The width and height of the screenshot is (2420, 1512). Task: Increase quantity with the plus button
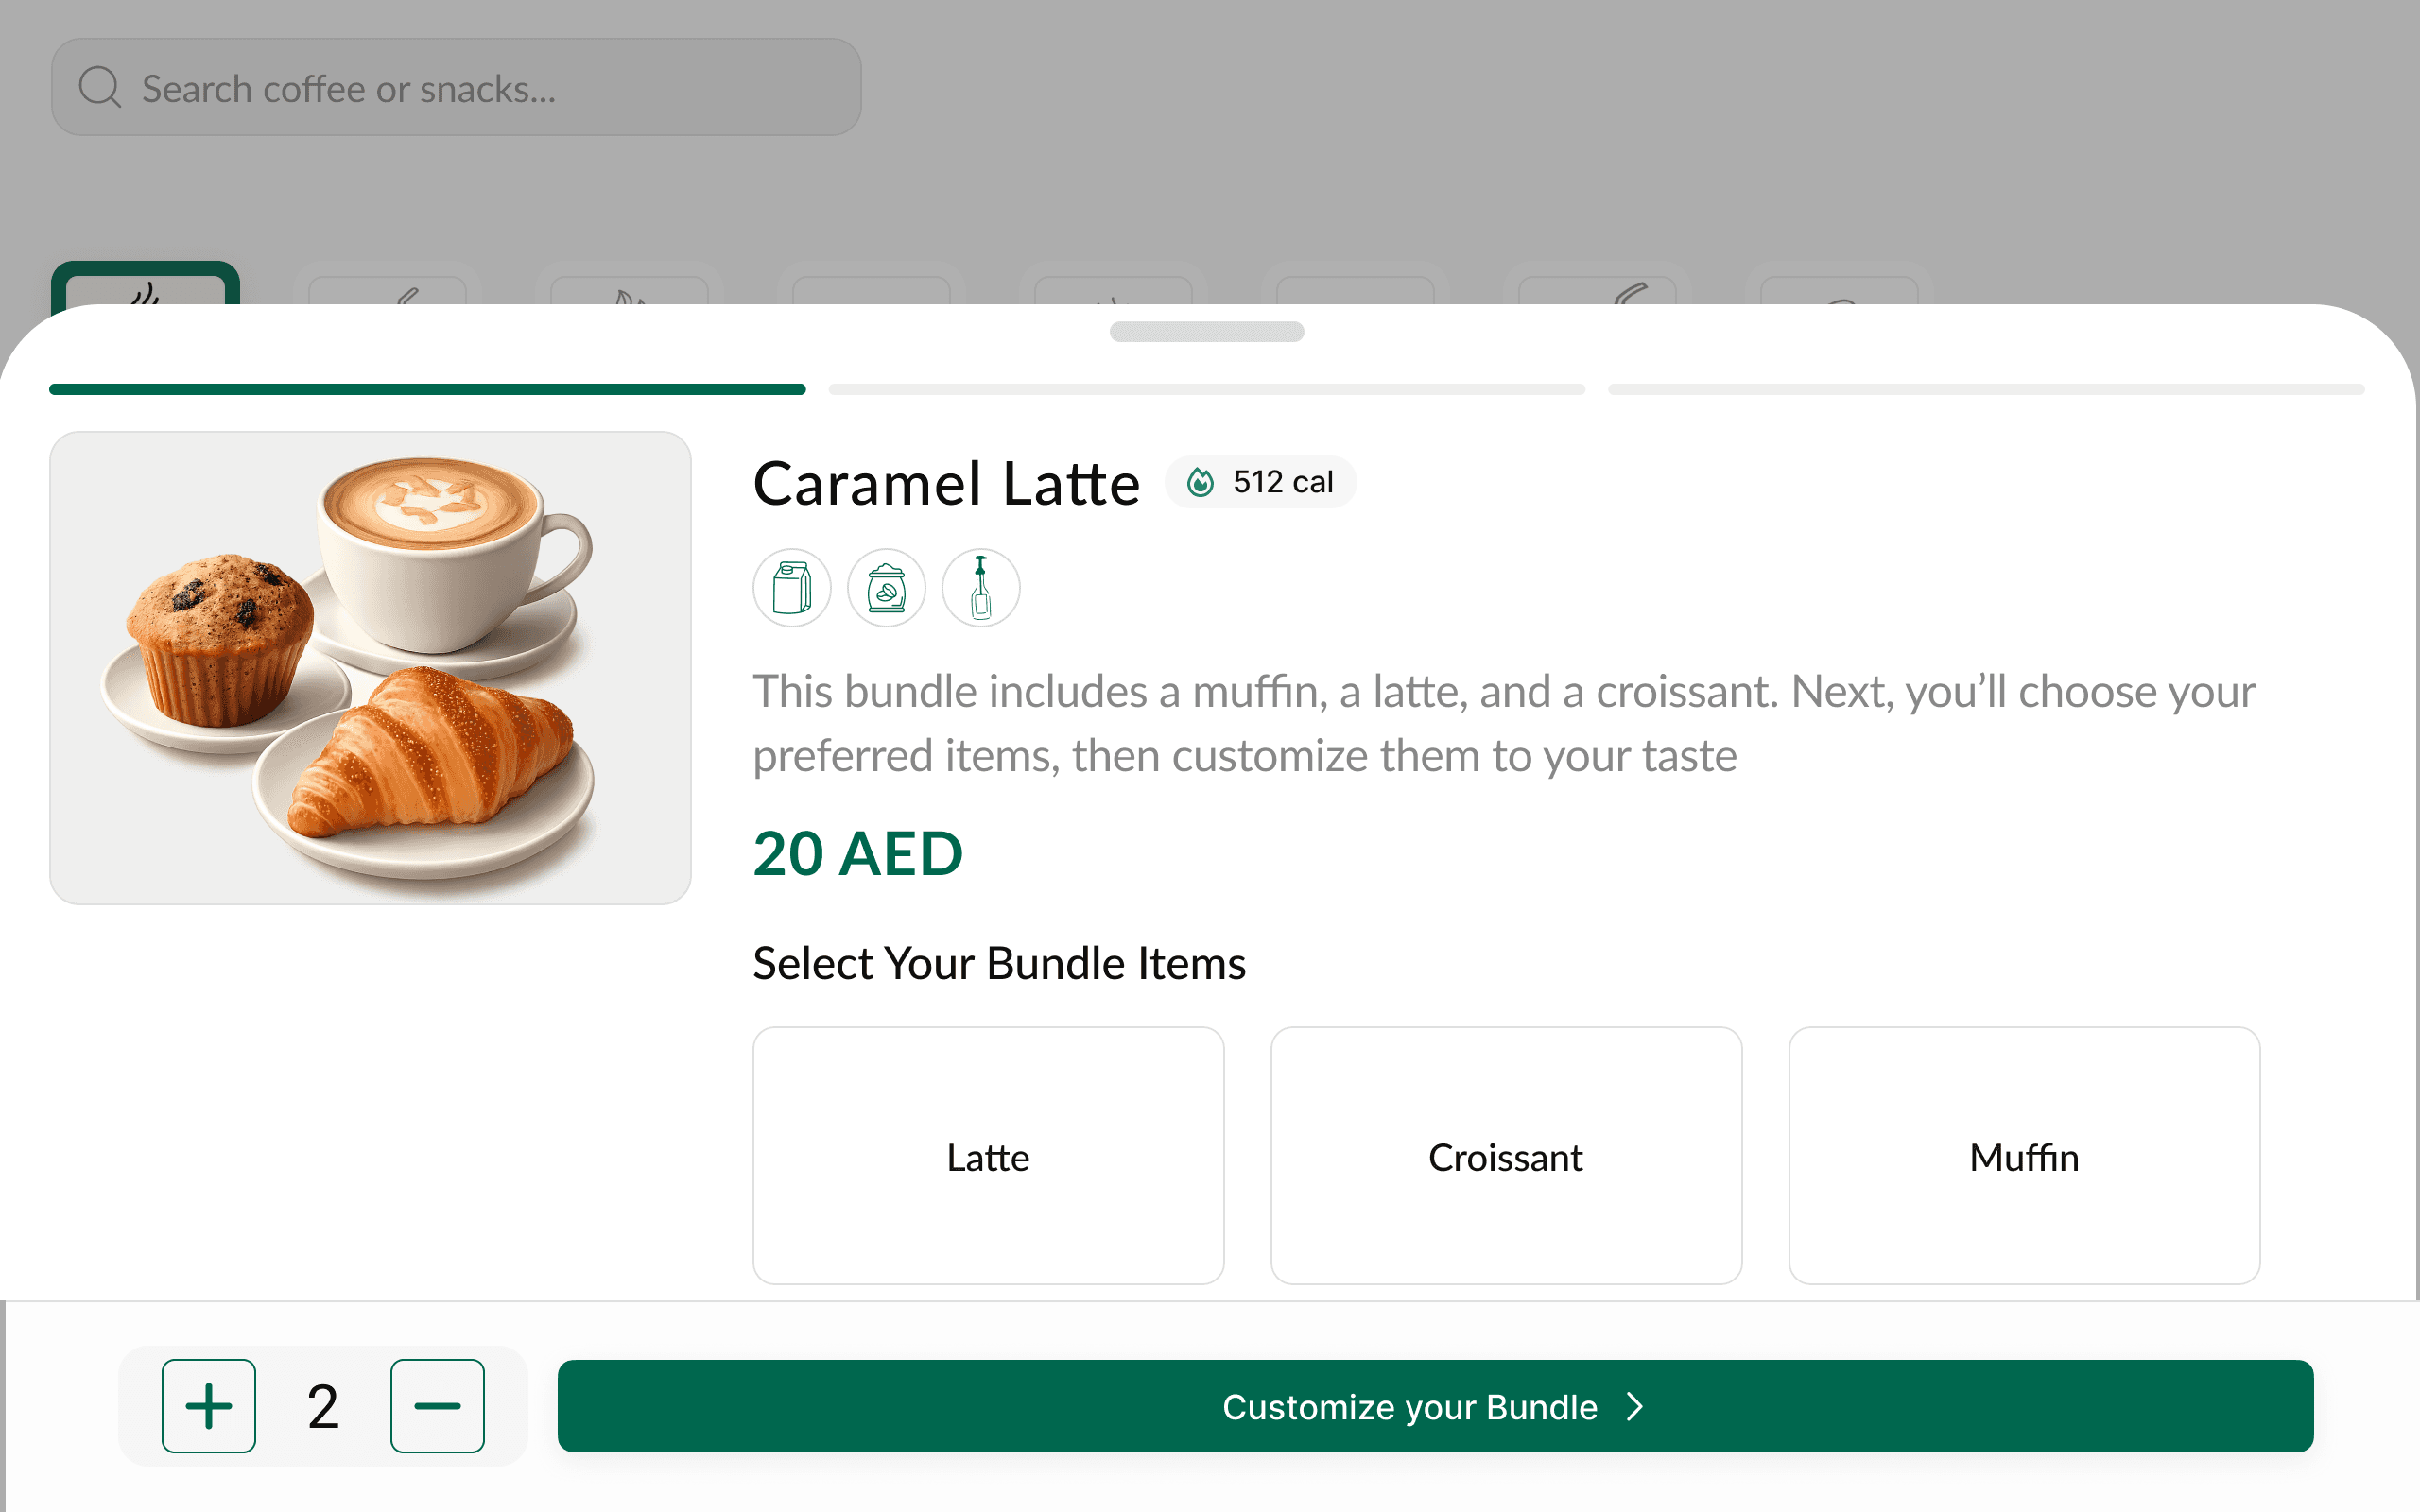click(x=209, y=1406)
